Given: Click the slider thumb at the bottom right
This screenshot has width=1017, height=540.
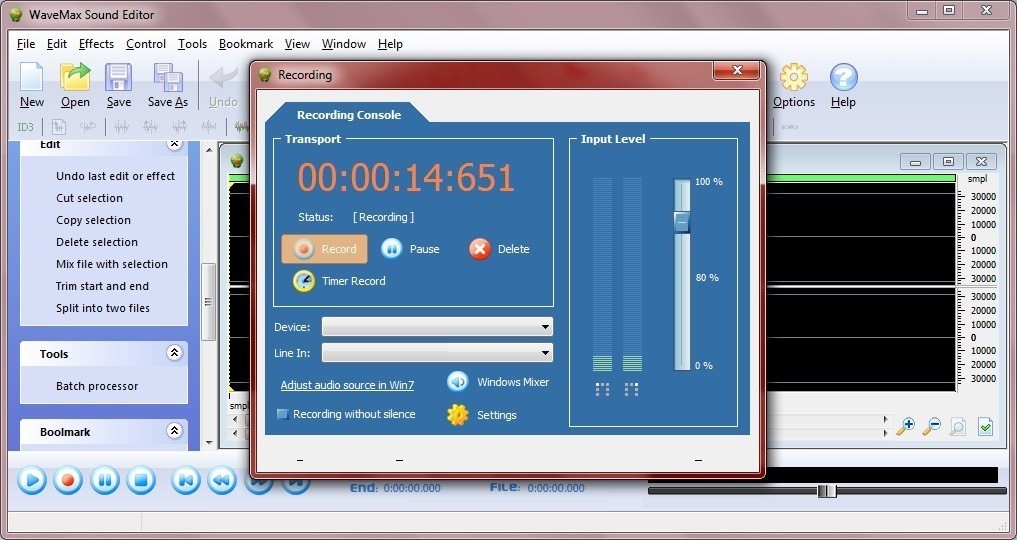Looking at the screenshot, I should coord(827,491).
